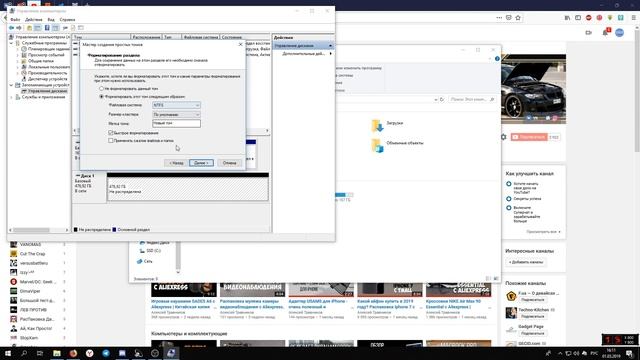Click the Up one level folder toolbar icon
Viewport: 640px width, 360px height.
tap(29, 28)
